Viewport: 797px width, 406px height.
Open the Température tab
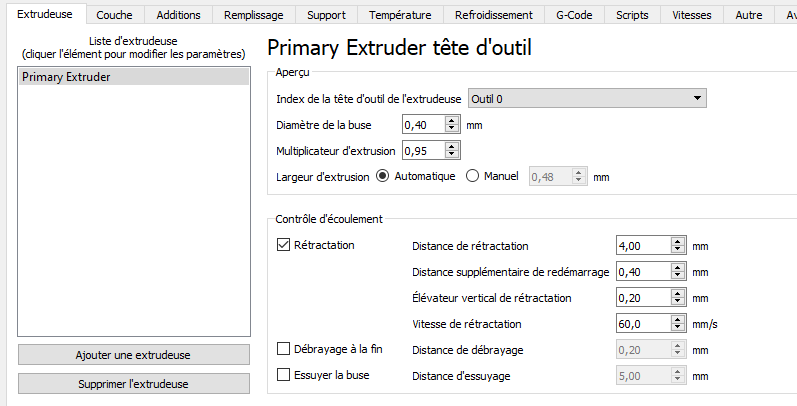[x=399, y=15]
